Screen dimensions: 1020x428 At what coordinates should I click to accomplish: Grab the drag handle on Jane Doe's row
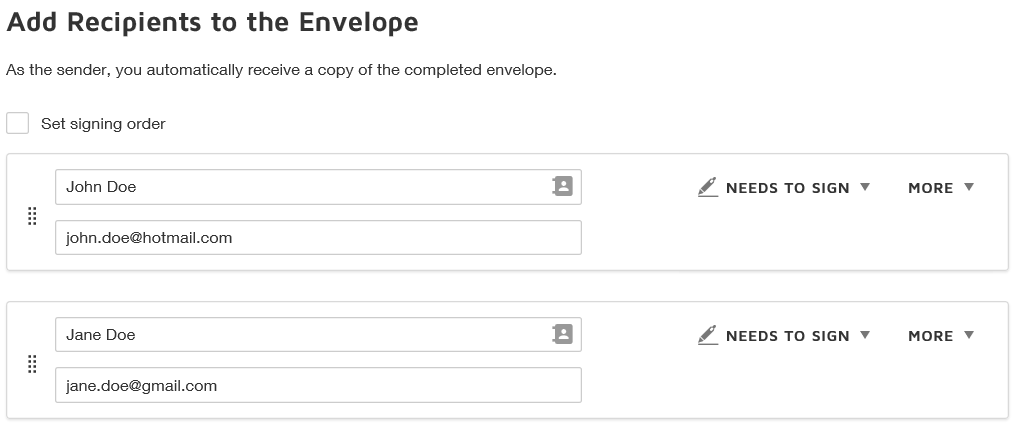[31, 364]
